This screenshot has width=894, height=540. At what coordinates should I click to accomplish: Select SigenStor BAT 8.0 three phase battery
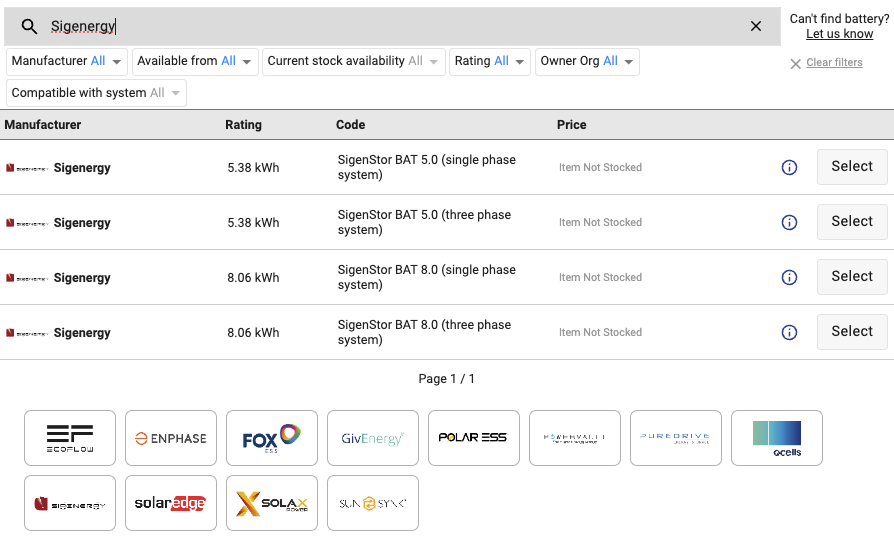click(x=852, y=332)
